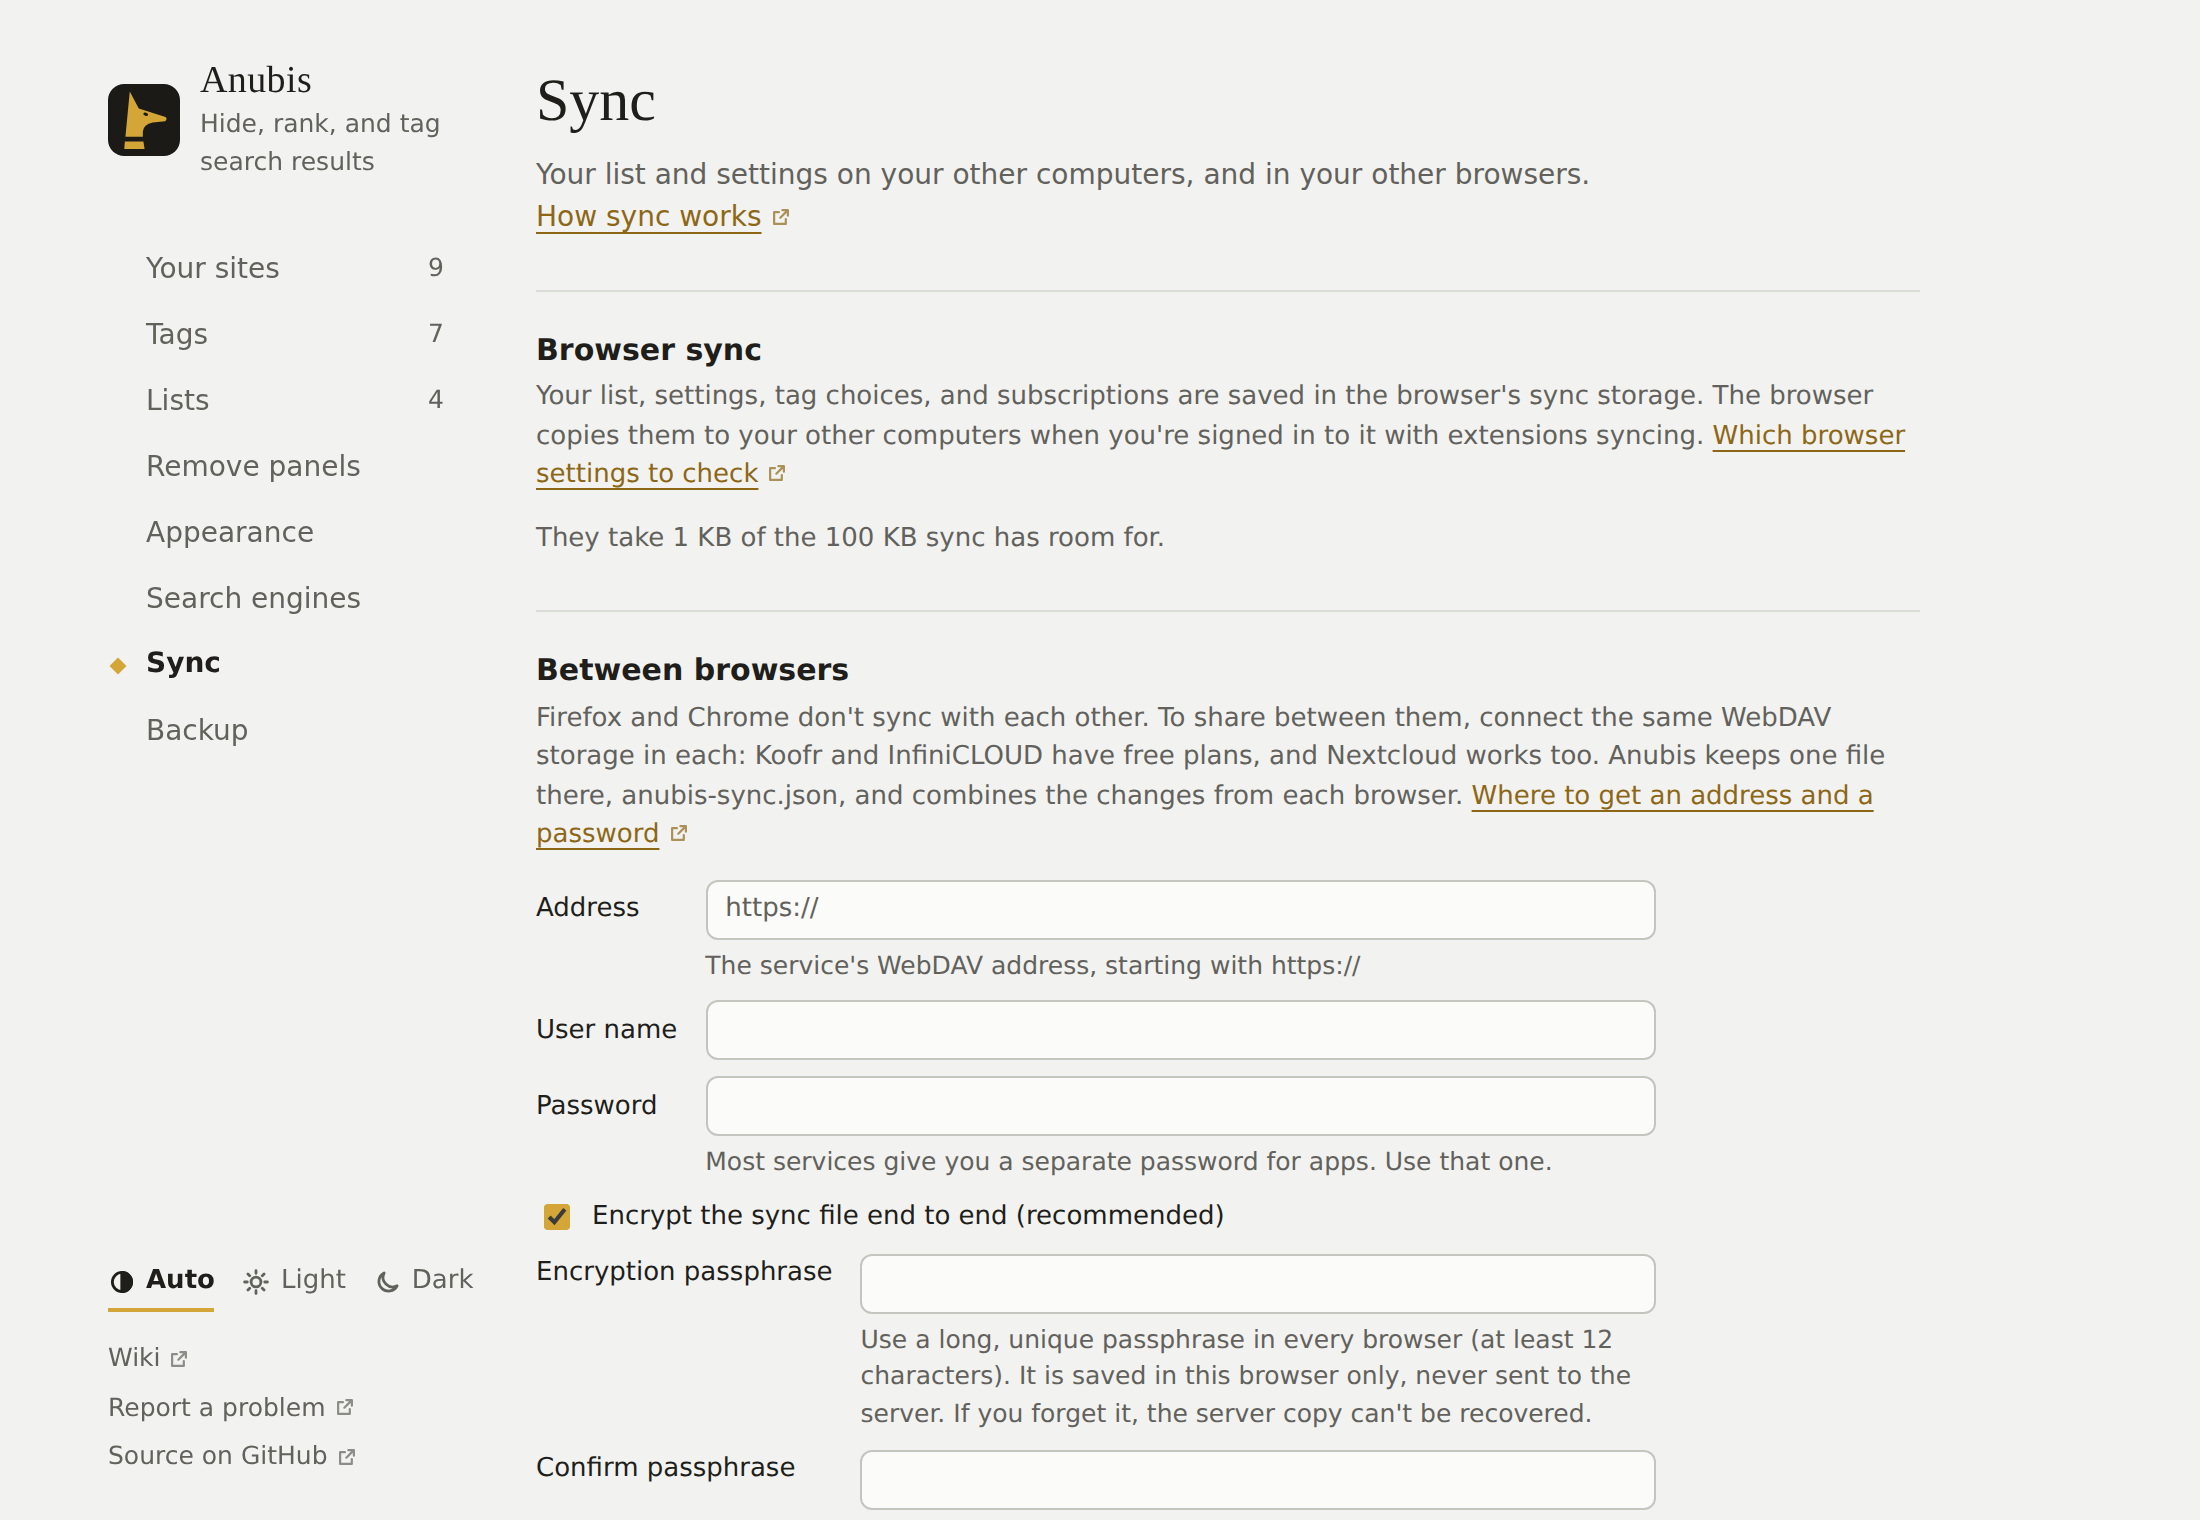Go to the Tags page
The height and width of the screenshot is (1520, 2200).
295,334
